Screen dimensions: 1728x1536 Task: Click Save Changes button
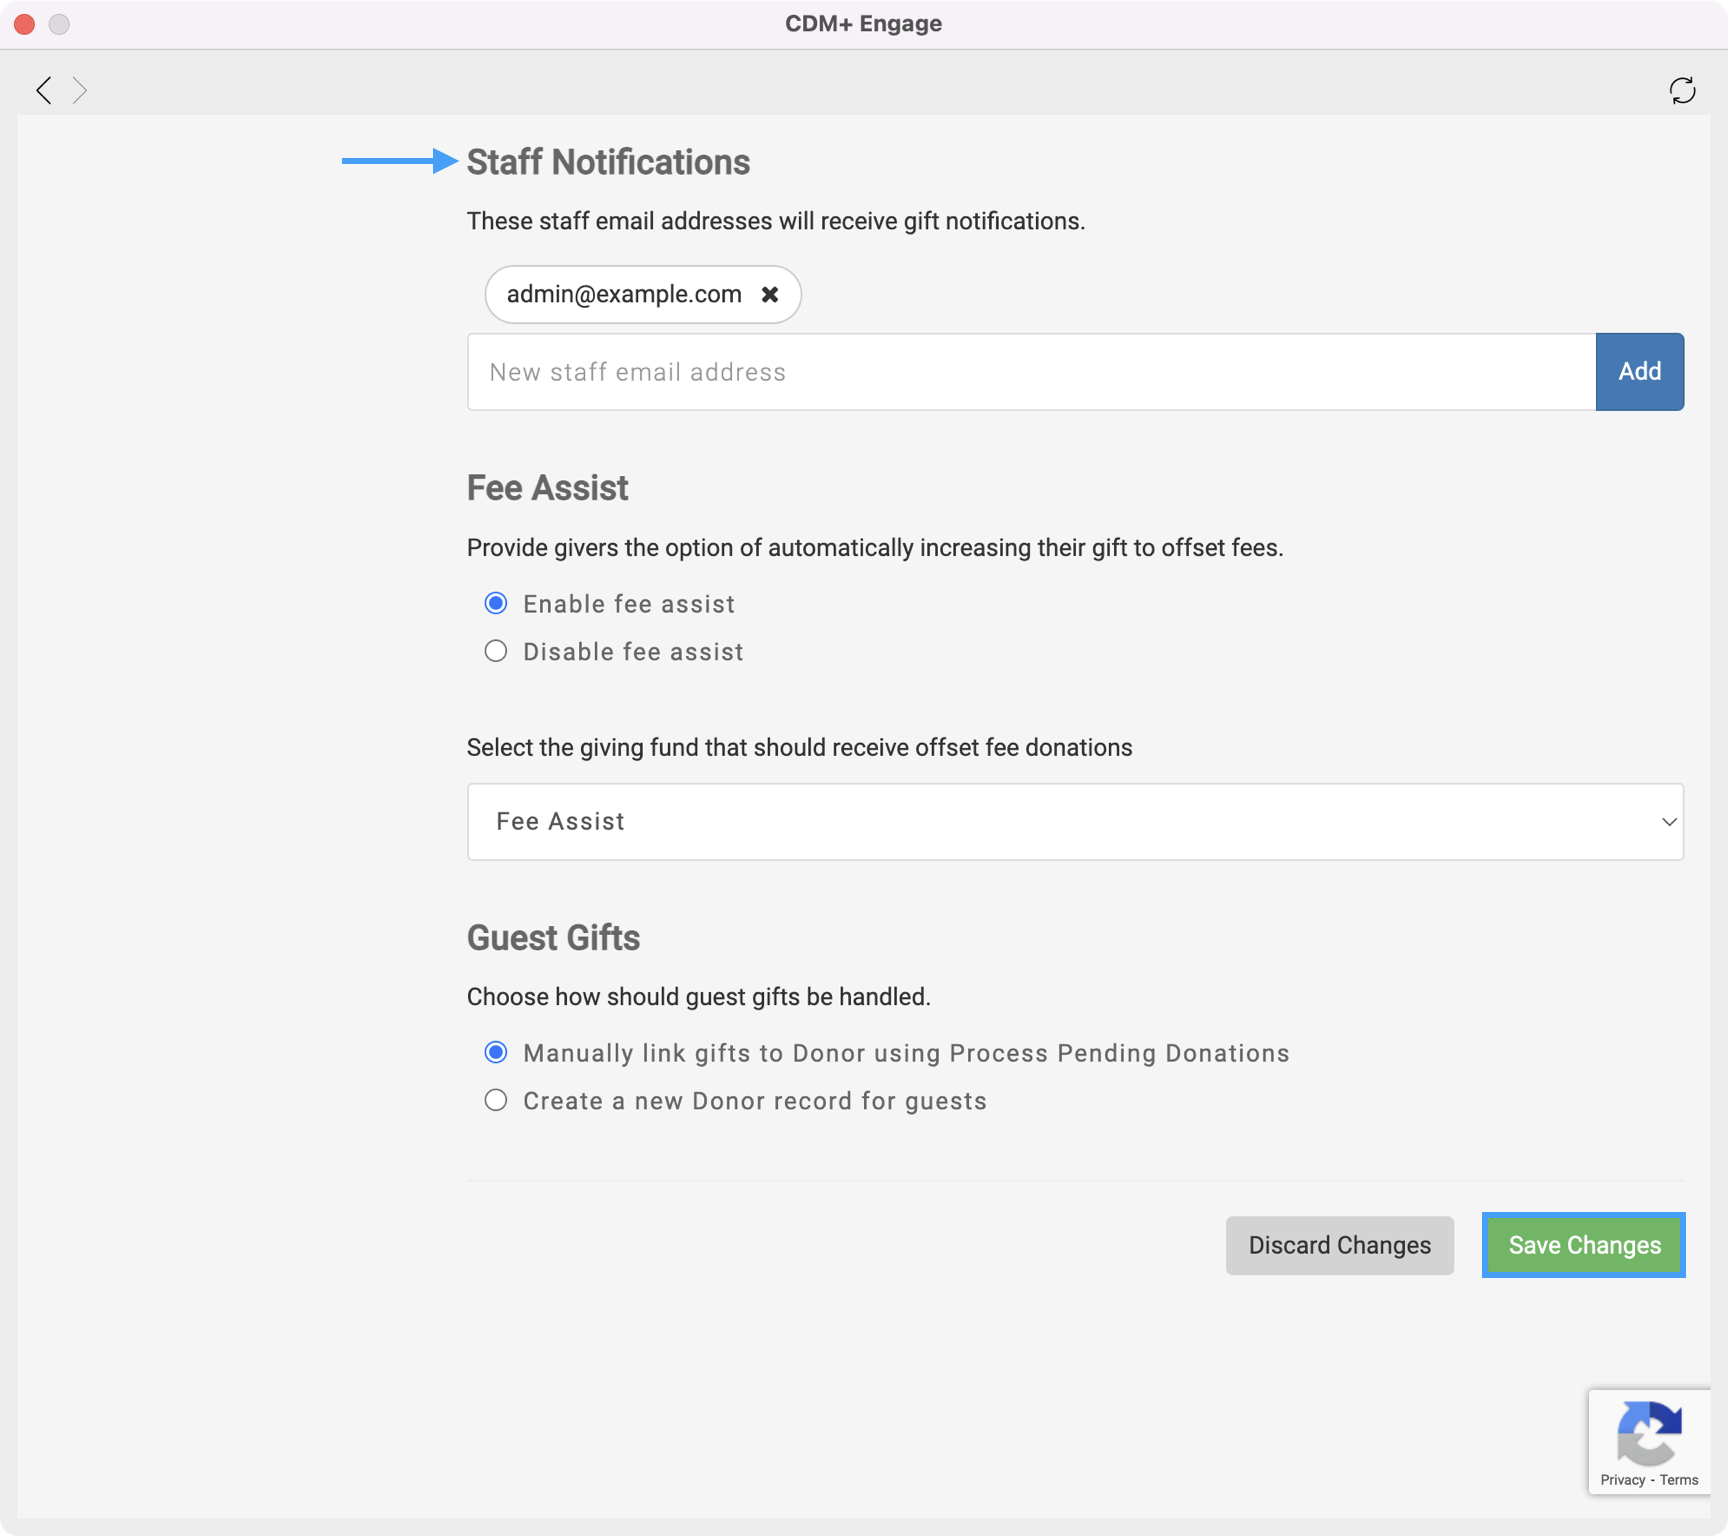(1584, 1245)
